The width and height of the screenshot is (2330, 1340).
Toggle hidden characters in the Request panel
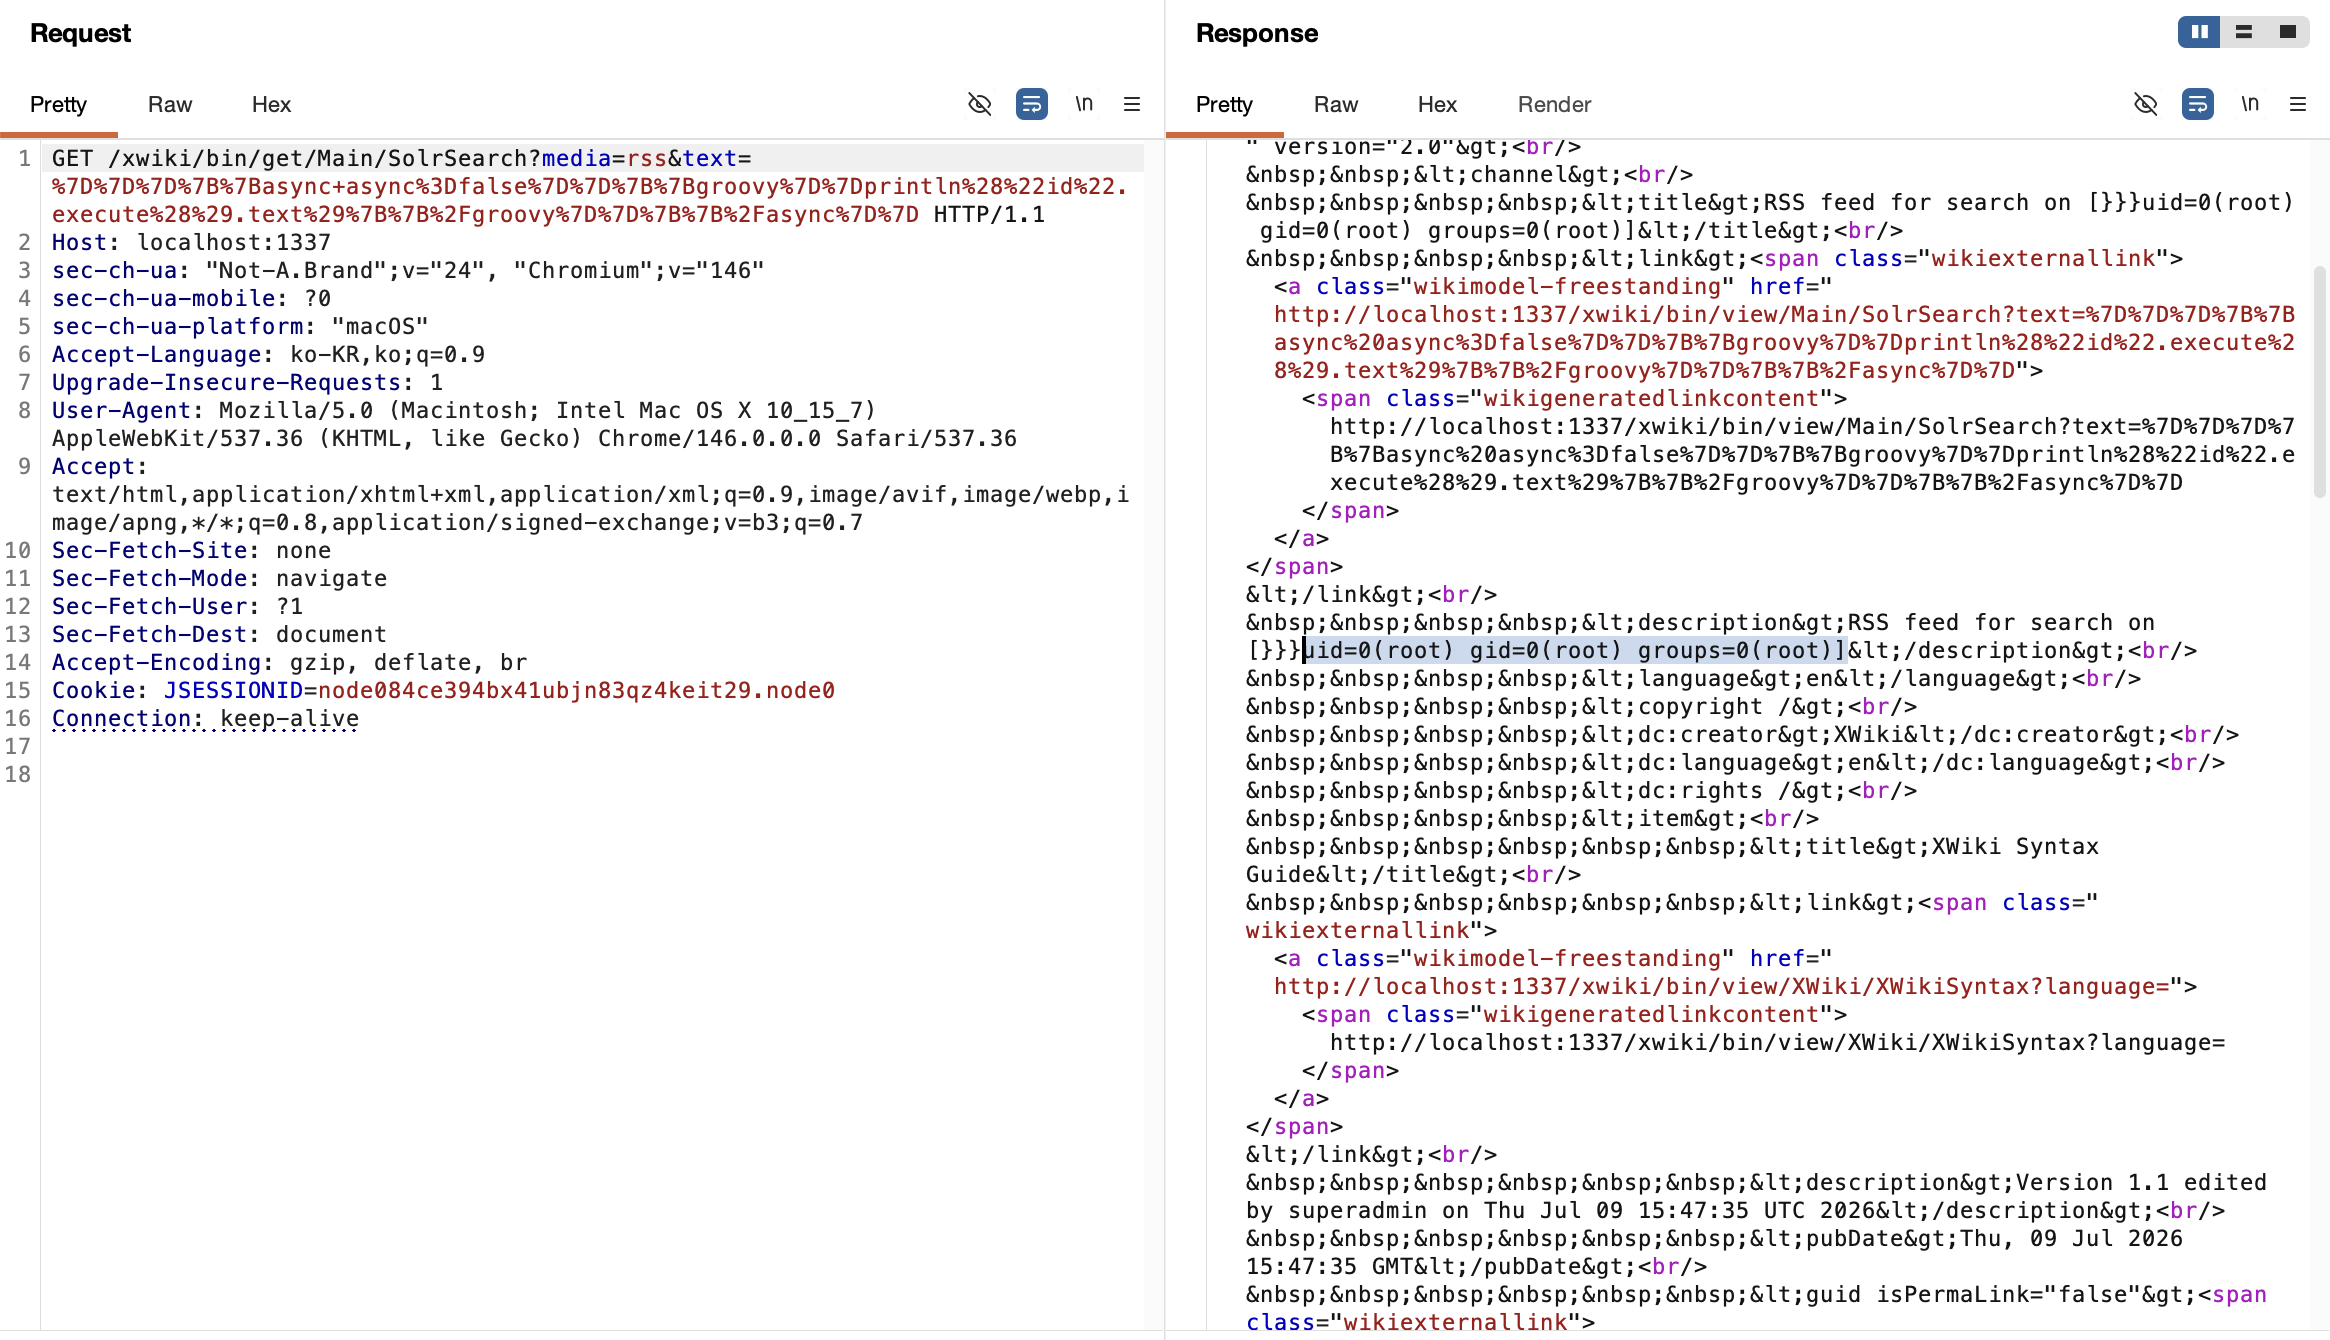pyautogui.click(x=980, y=104)
